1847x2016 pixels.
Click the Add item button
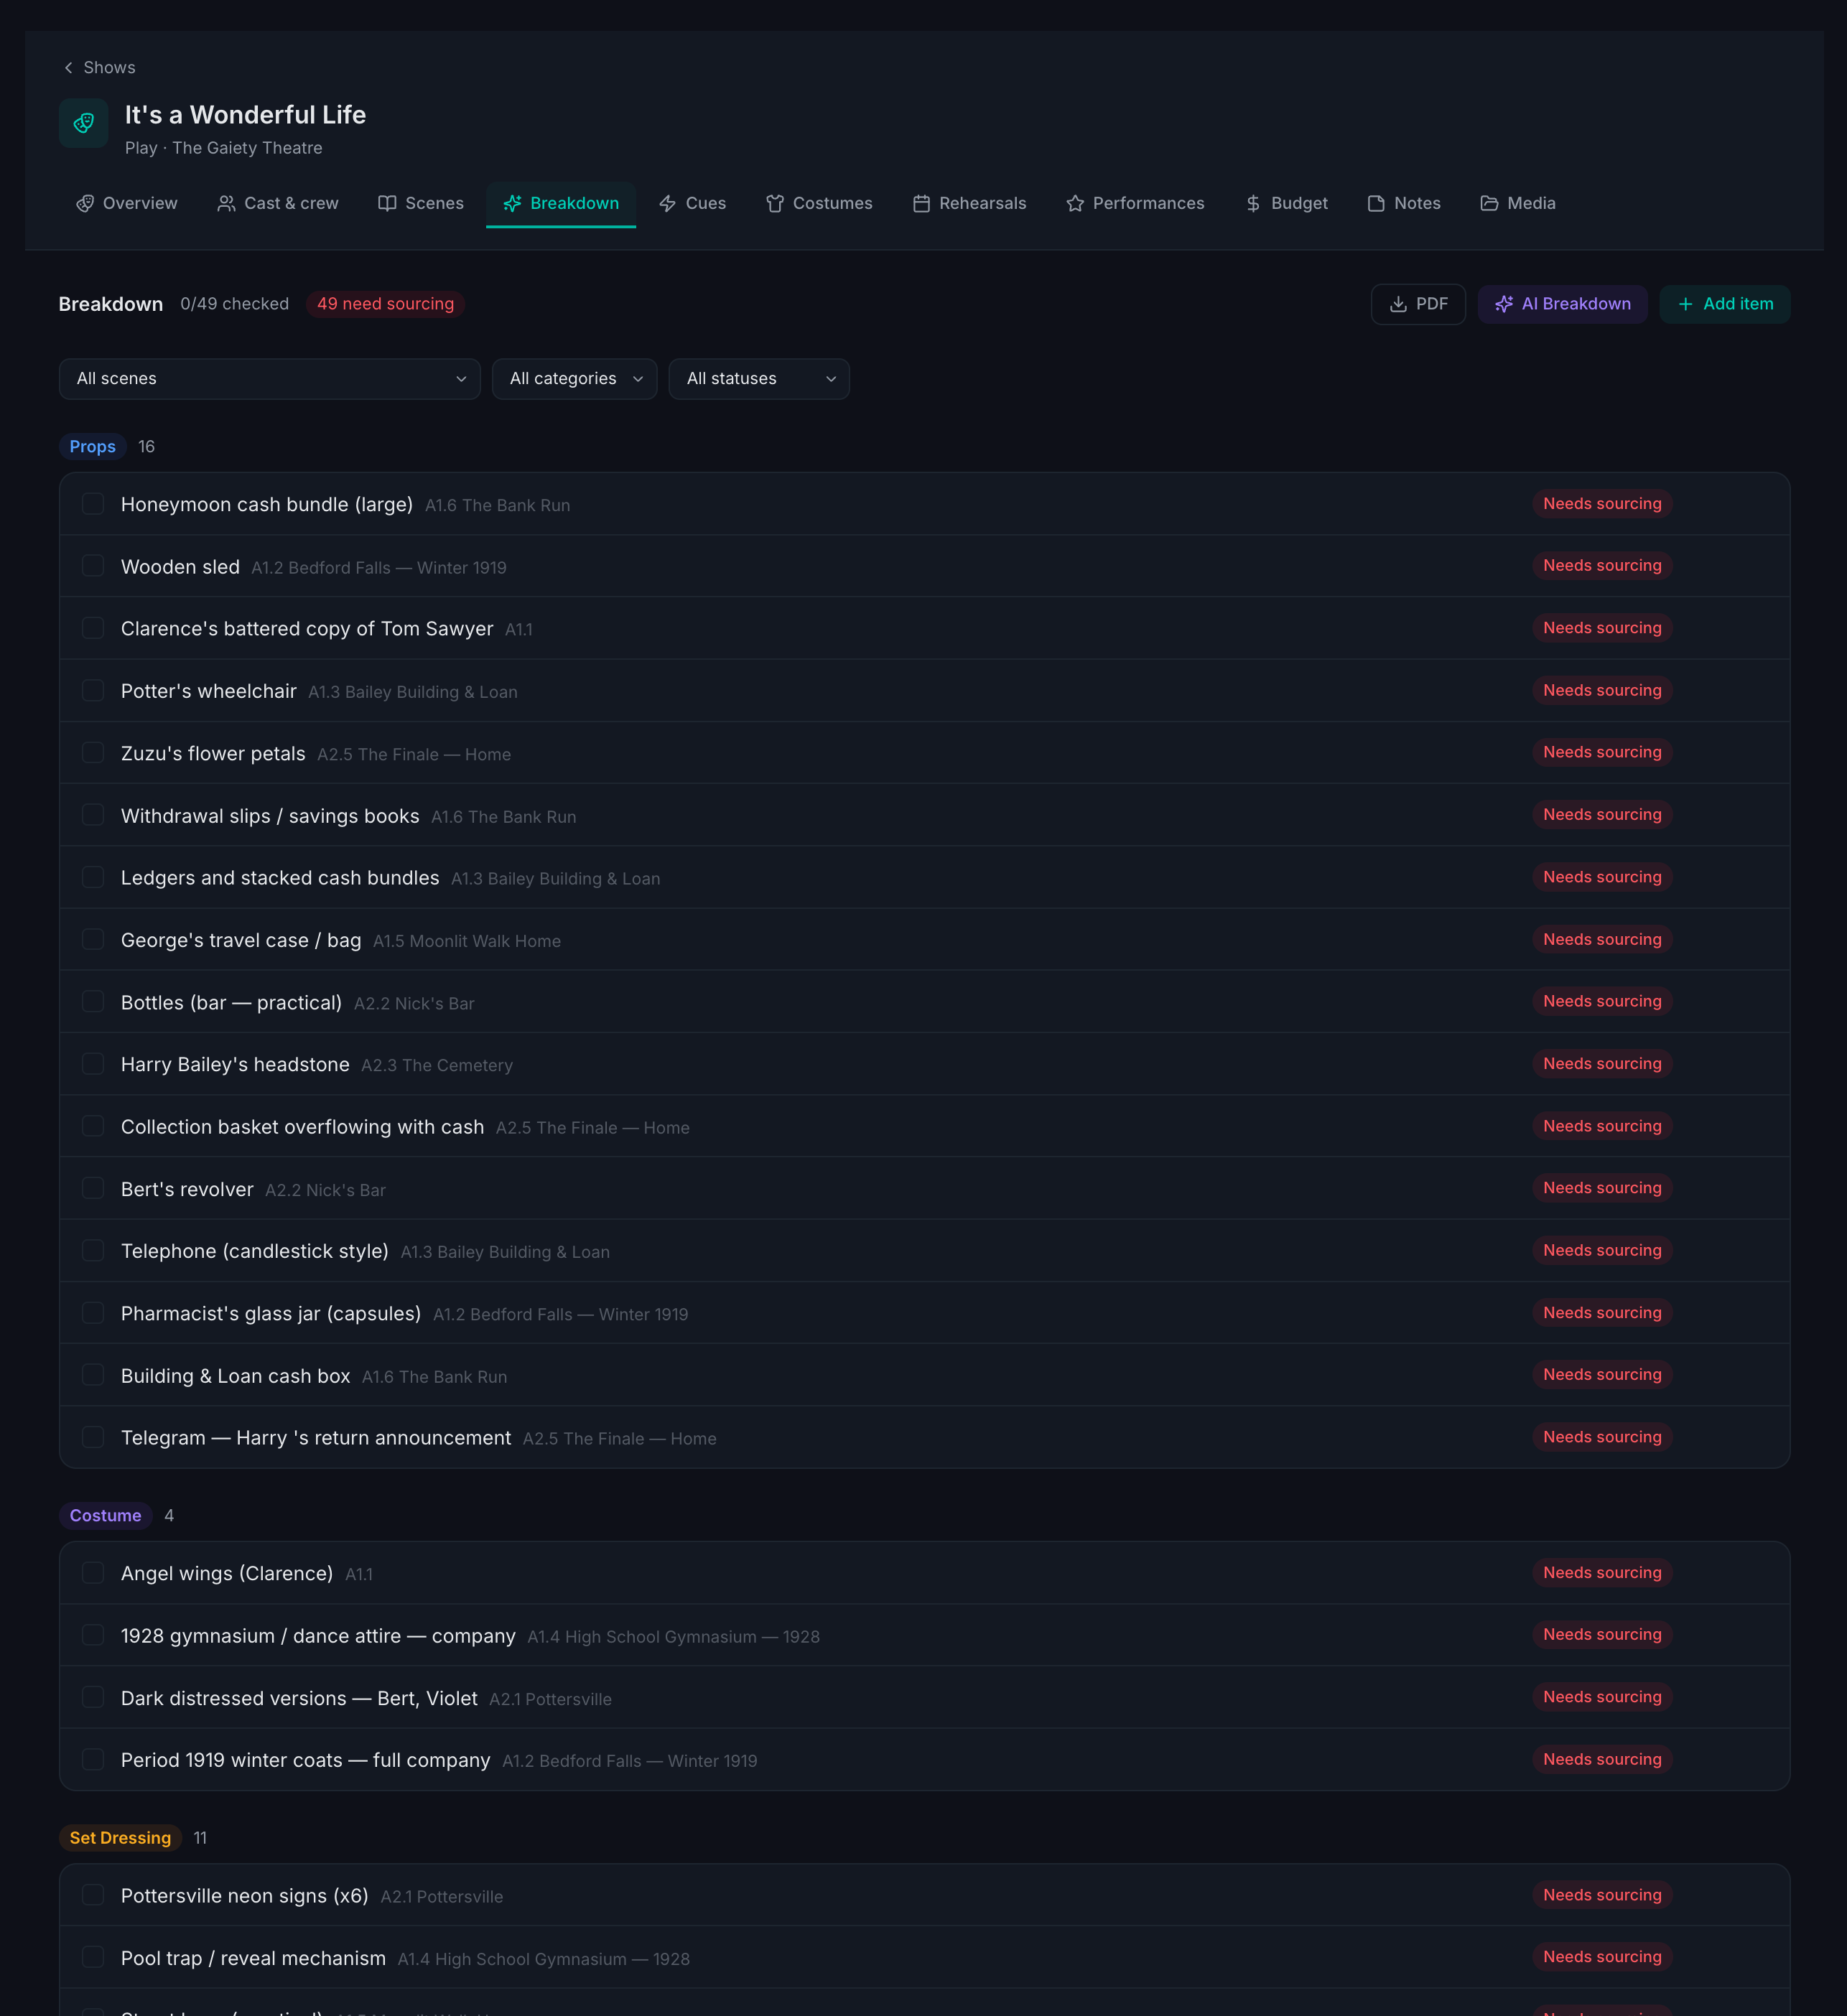point(1724,304)
